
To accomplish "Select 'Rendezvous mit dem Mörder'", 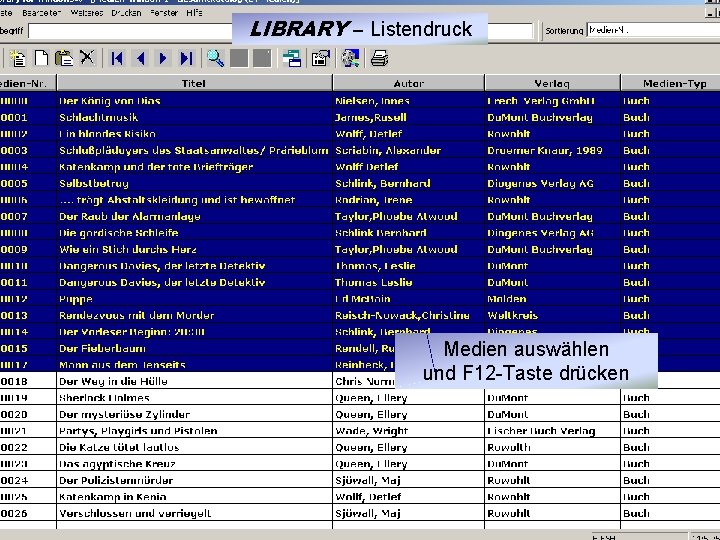I will 136,315.
